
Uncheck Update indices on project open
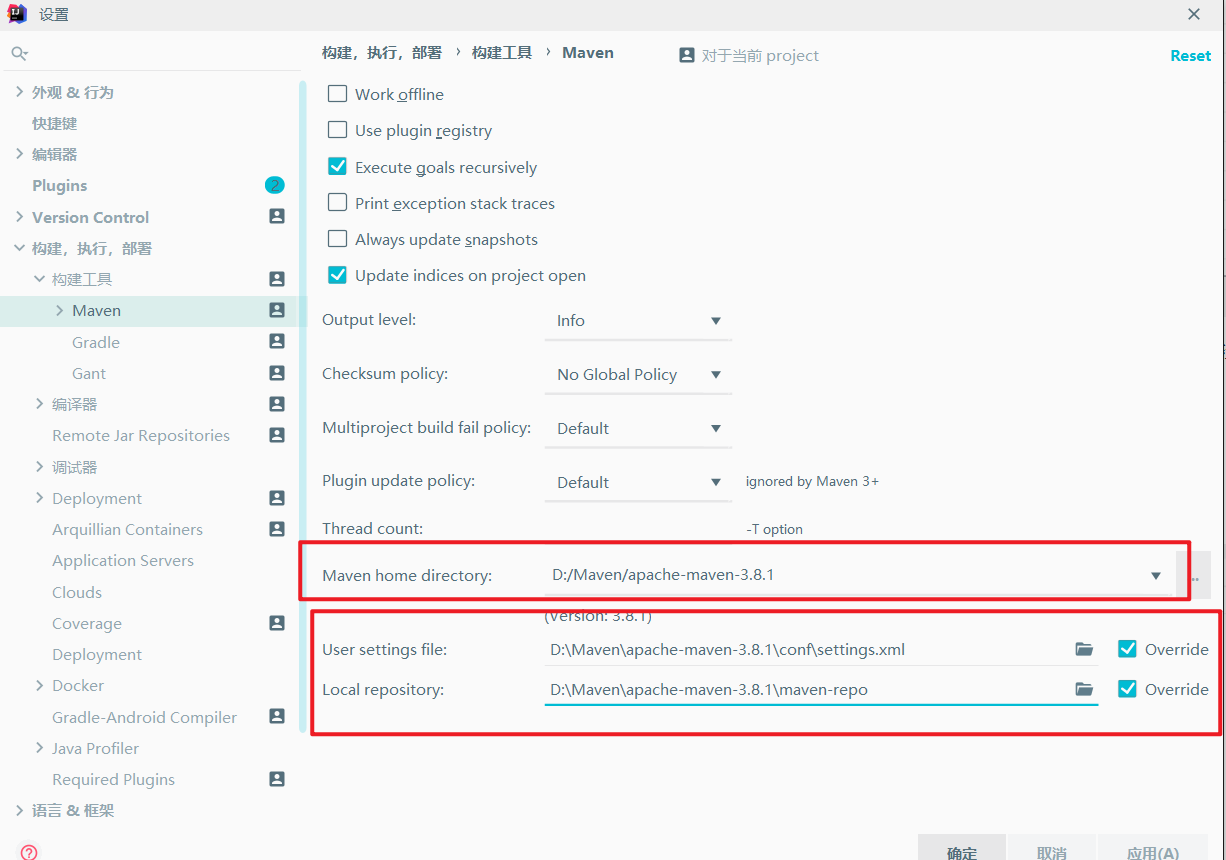(x=338, y=275)
